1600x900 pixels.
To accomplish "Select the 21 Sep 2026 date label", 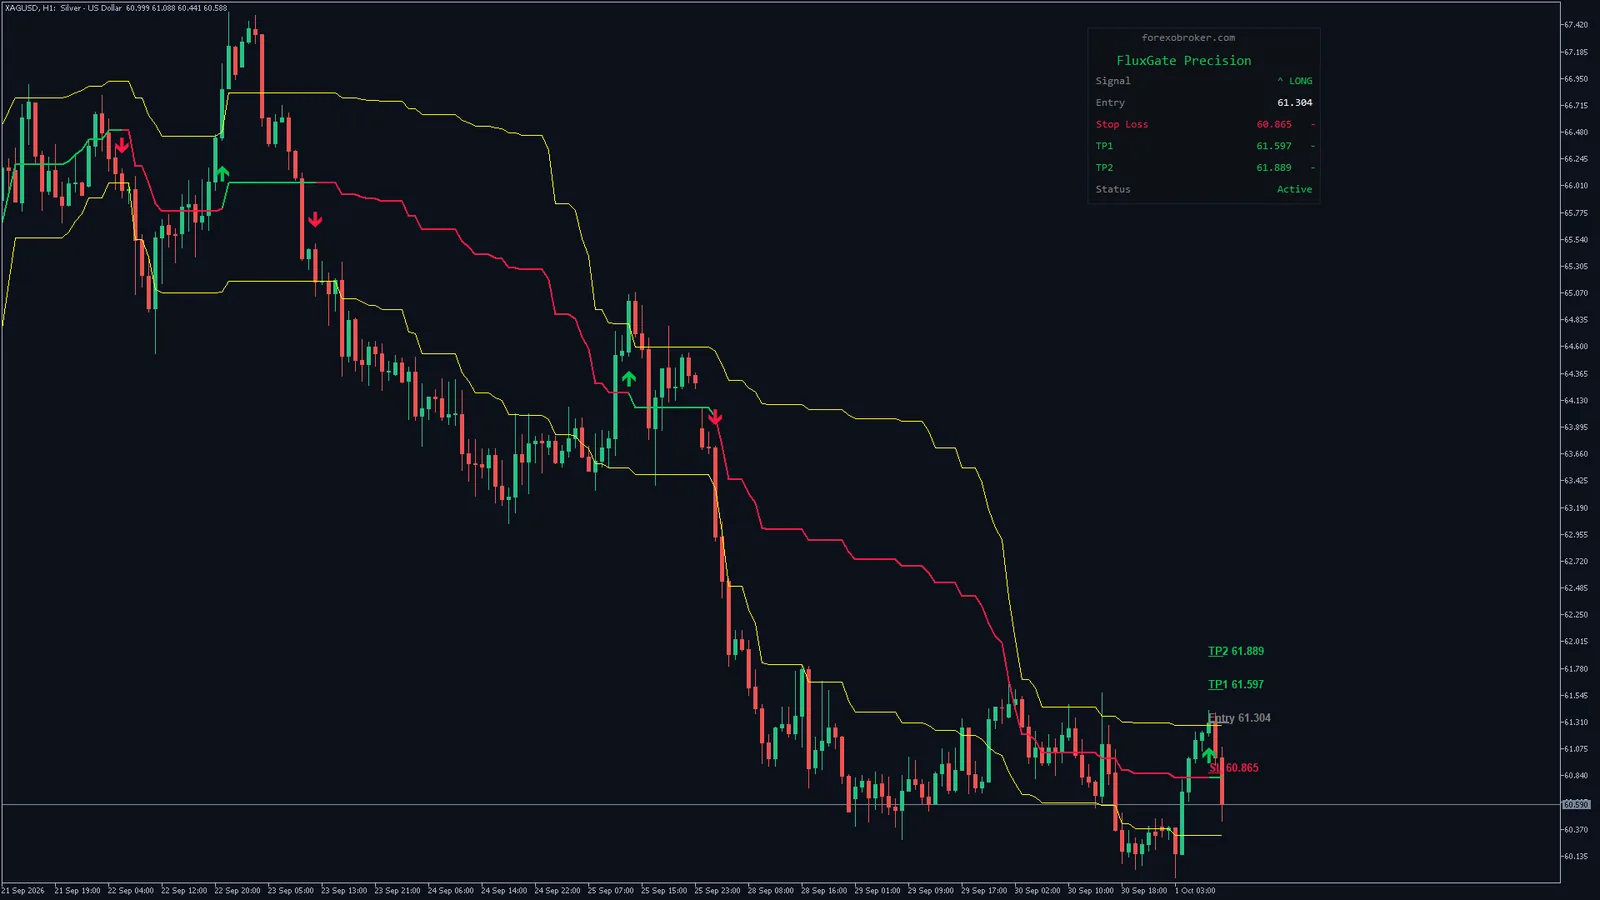I will click(23, 891).
